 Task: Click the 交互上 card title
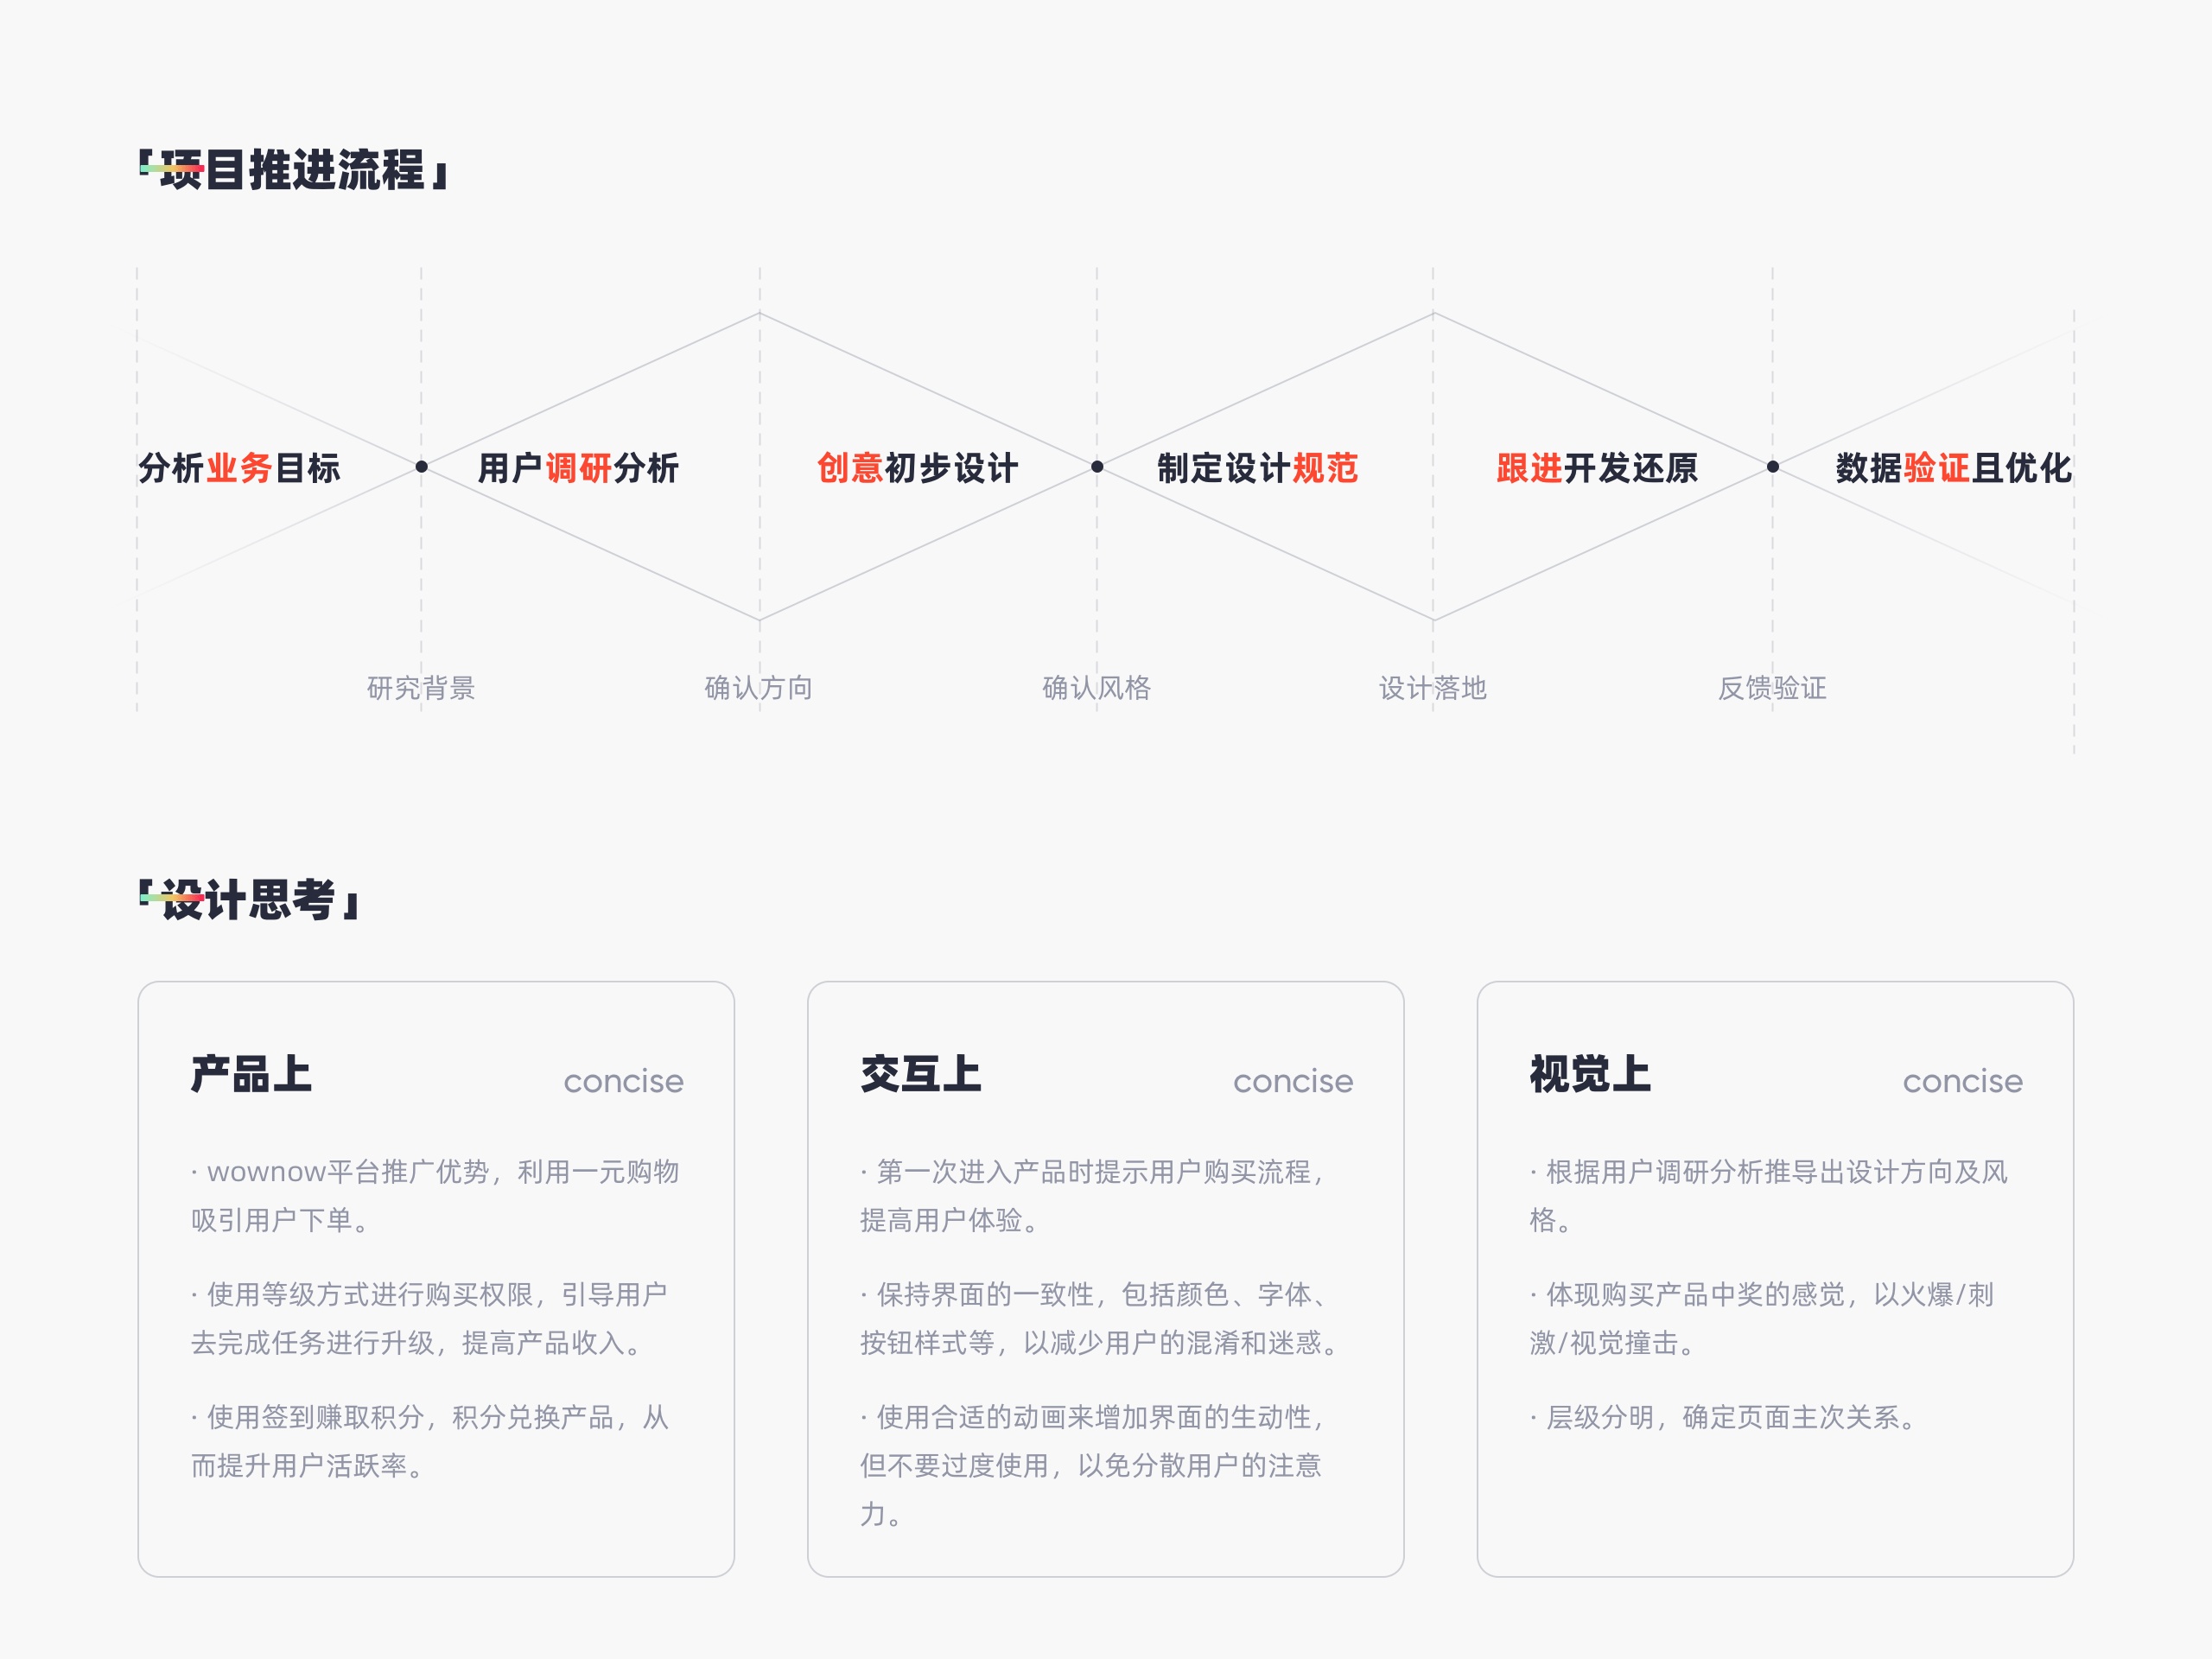[x=920, y=1075]
